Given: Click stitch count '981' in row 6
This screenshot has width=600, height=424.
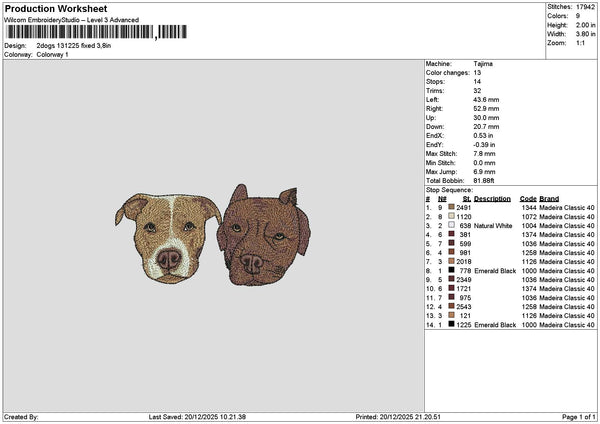Looking at the screenshot, I should [x=465, y=253].
